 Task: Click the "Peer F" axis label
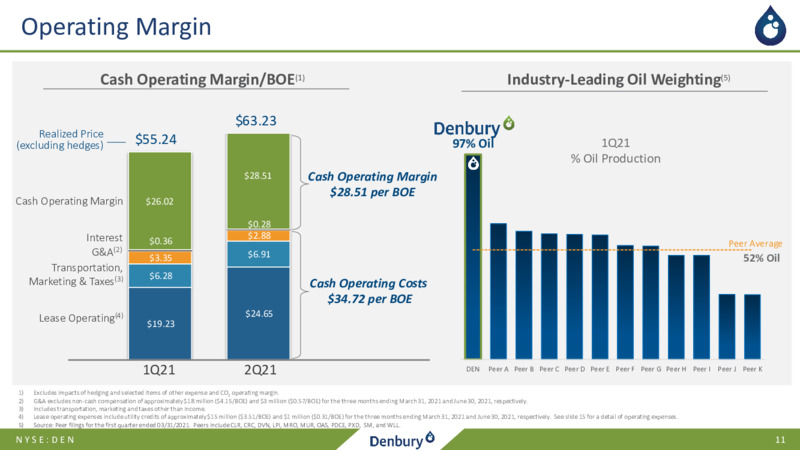click(x=625, y=369)
